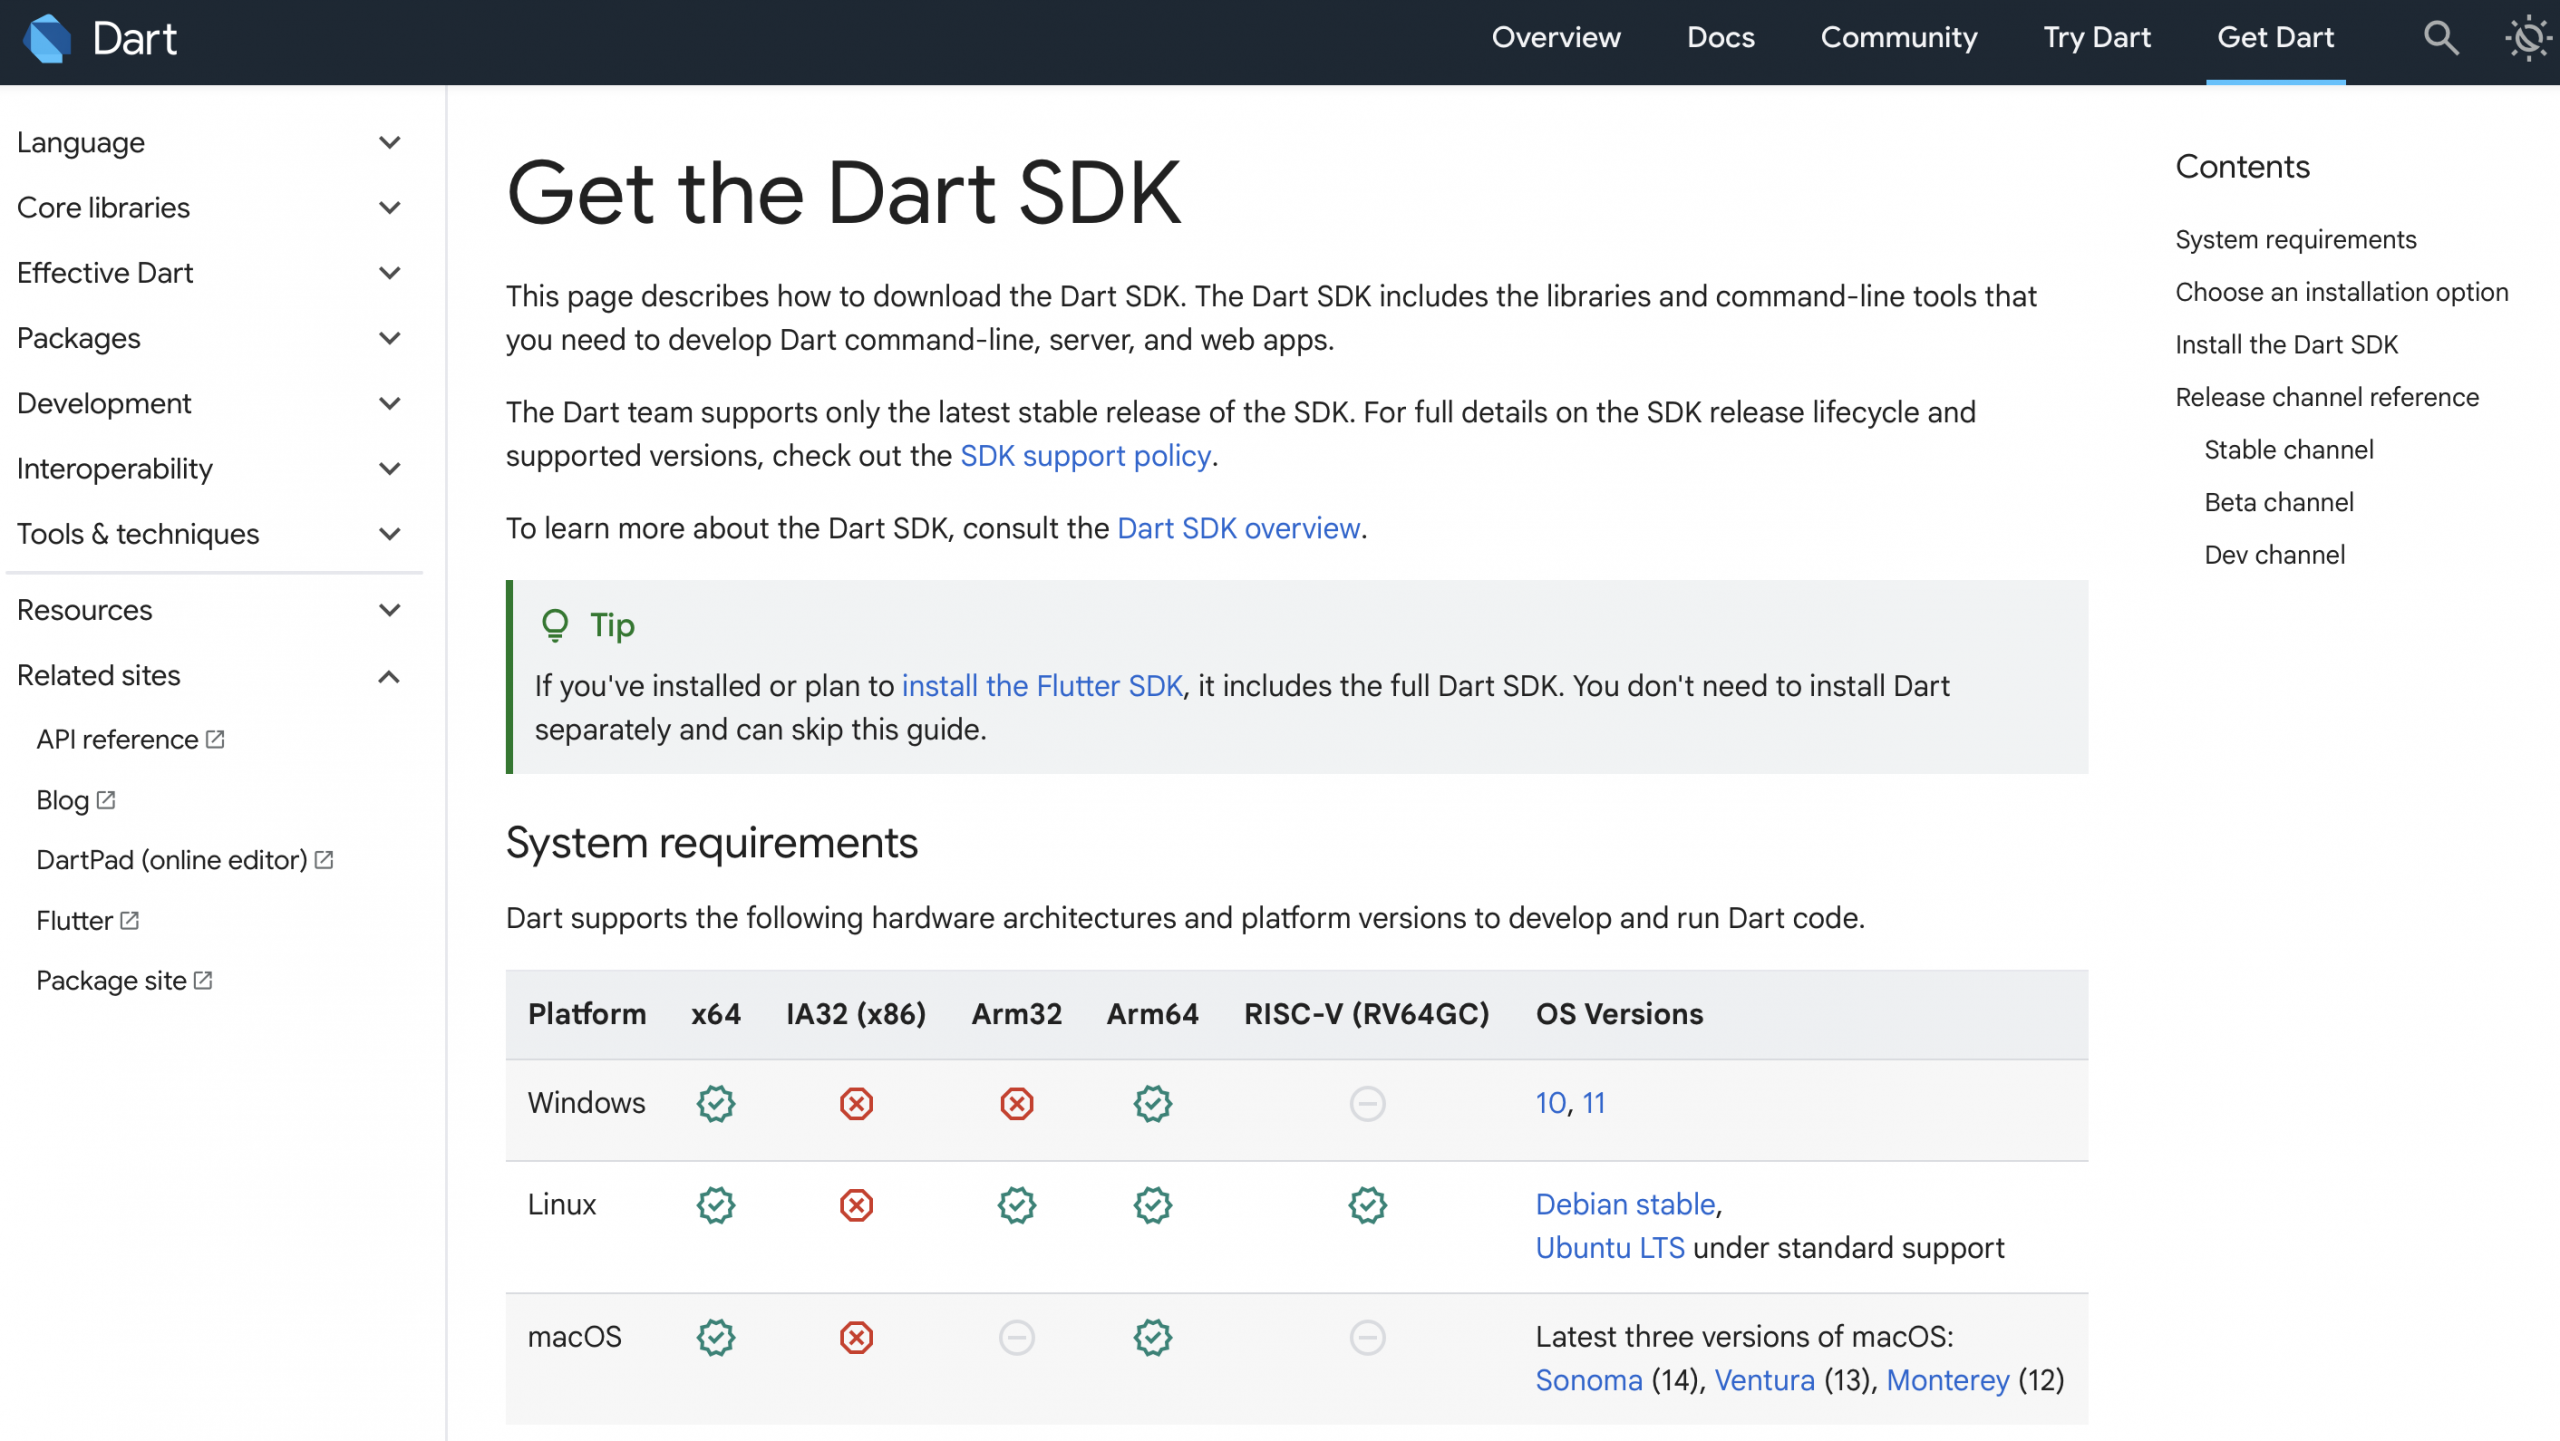This screenshot has width=2560, height=1441.
Task: Click the Windows x64 supported checkmark icon
Action: tap(716, 1104)
